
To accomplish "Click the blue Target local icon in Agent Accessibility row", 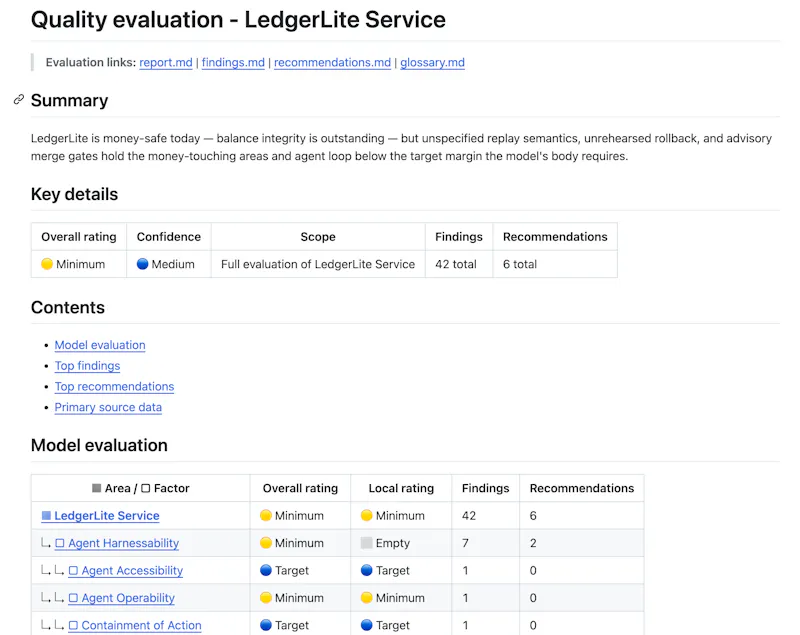I will pyautogui.click(x=366, y=570).
